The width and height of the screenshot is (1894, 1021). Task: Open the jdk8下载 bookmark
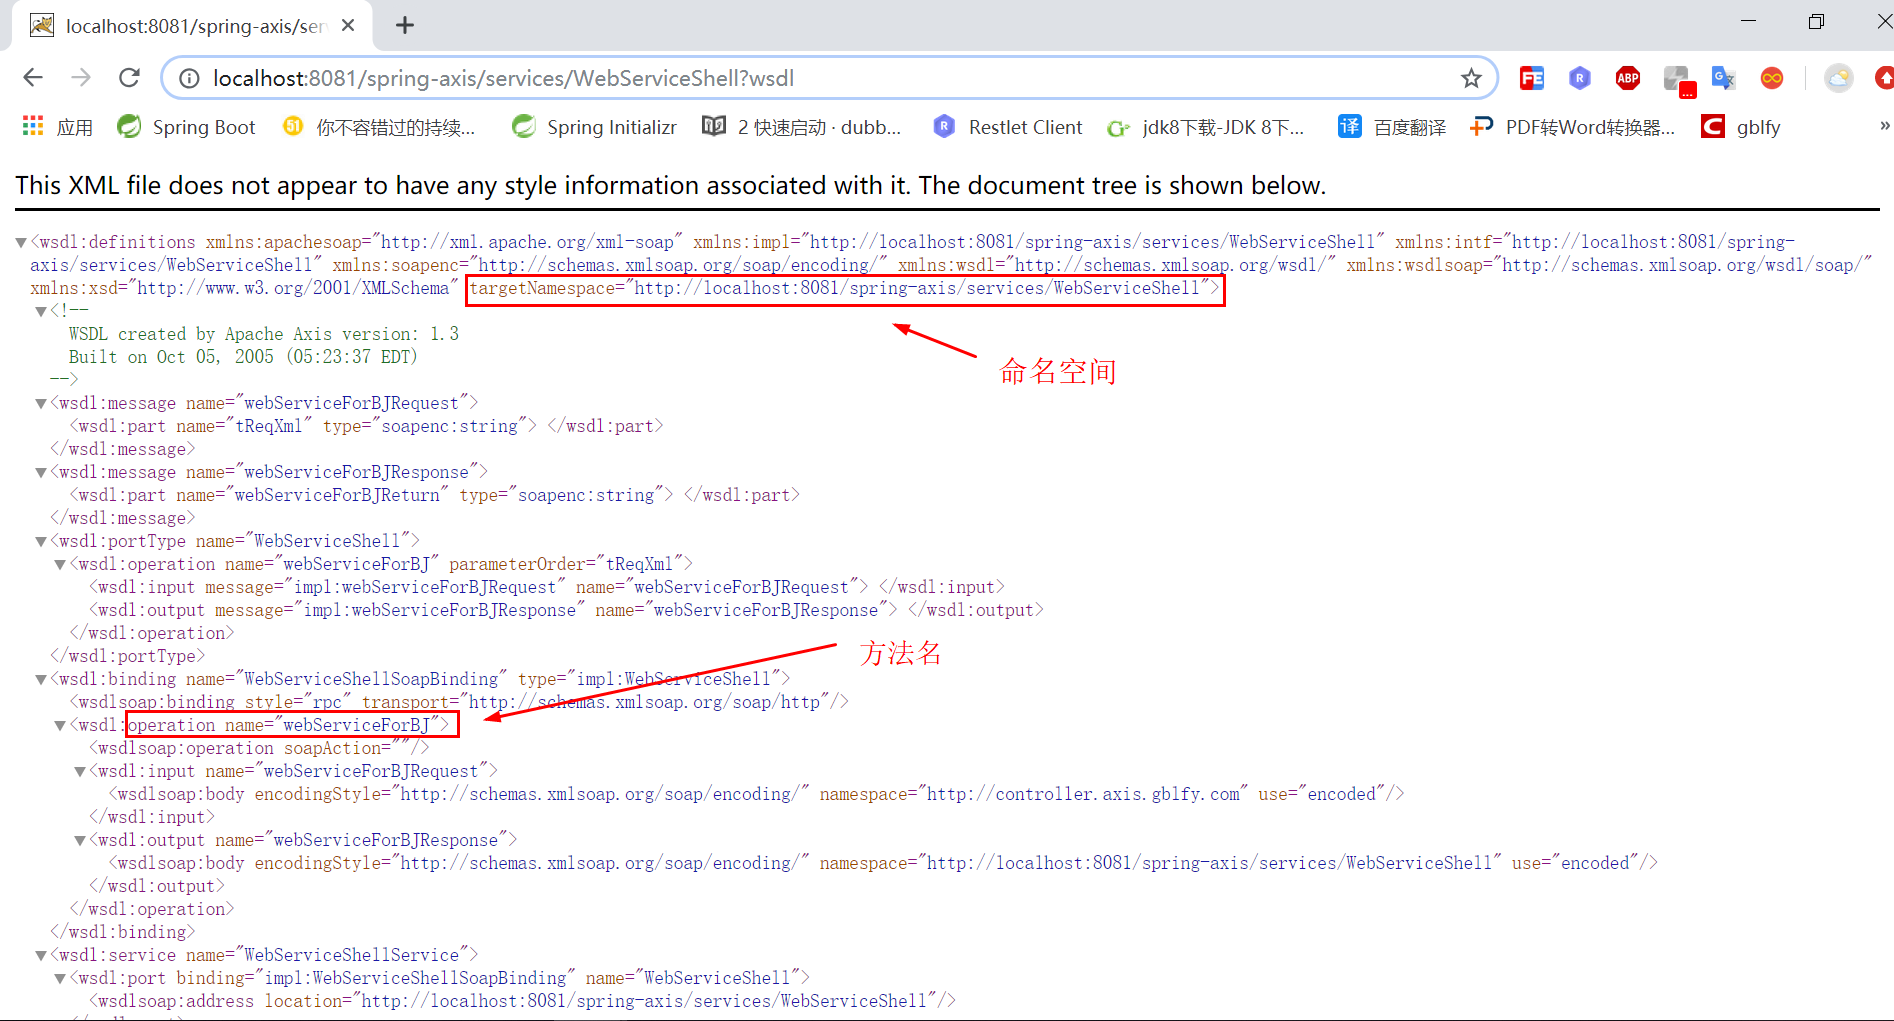(1206, 127)
